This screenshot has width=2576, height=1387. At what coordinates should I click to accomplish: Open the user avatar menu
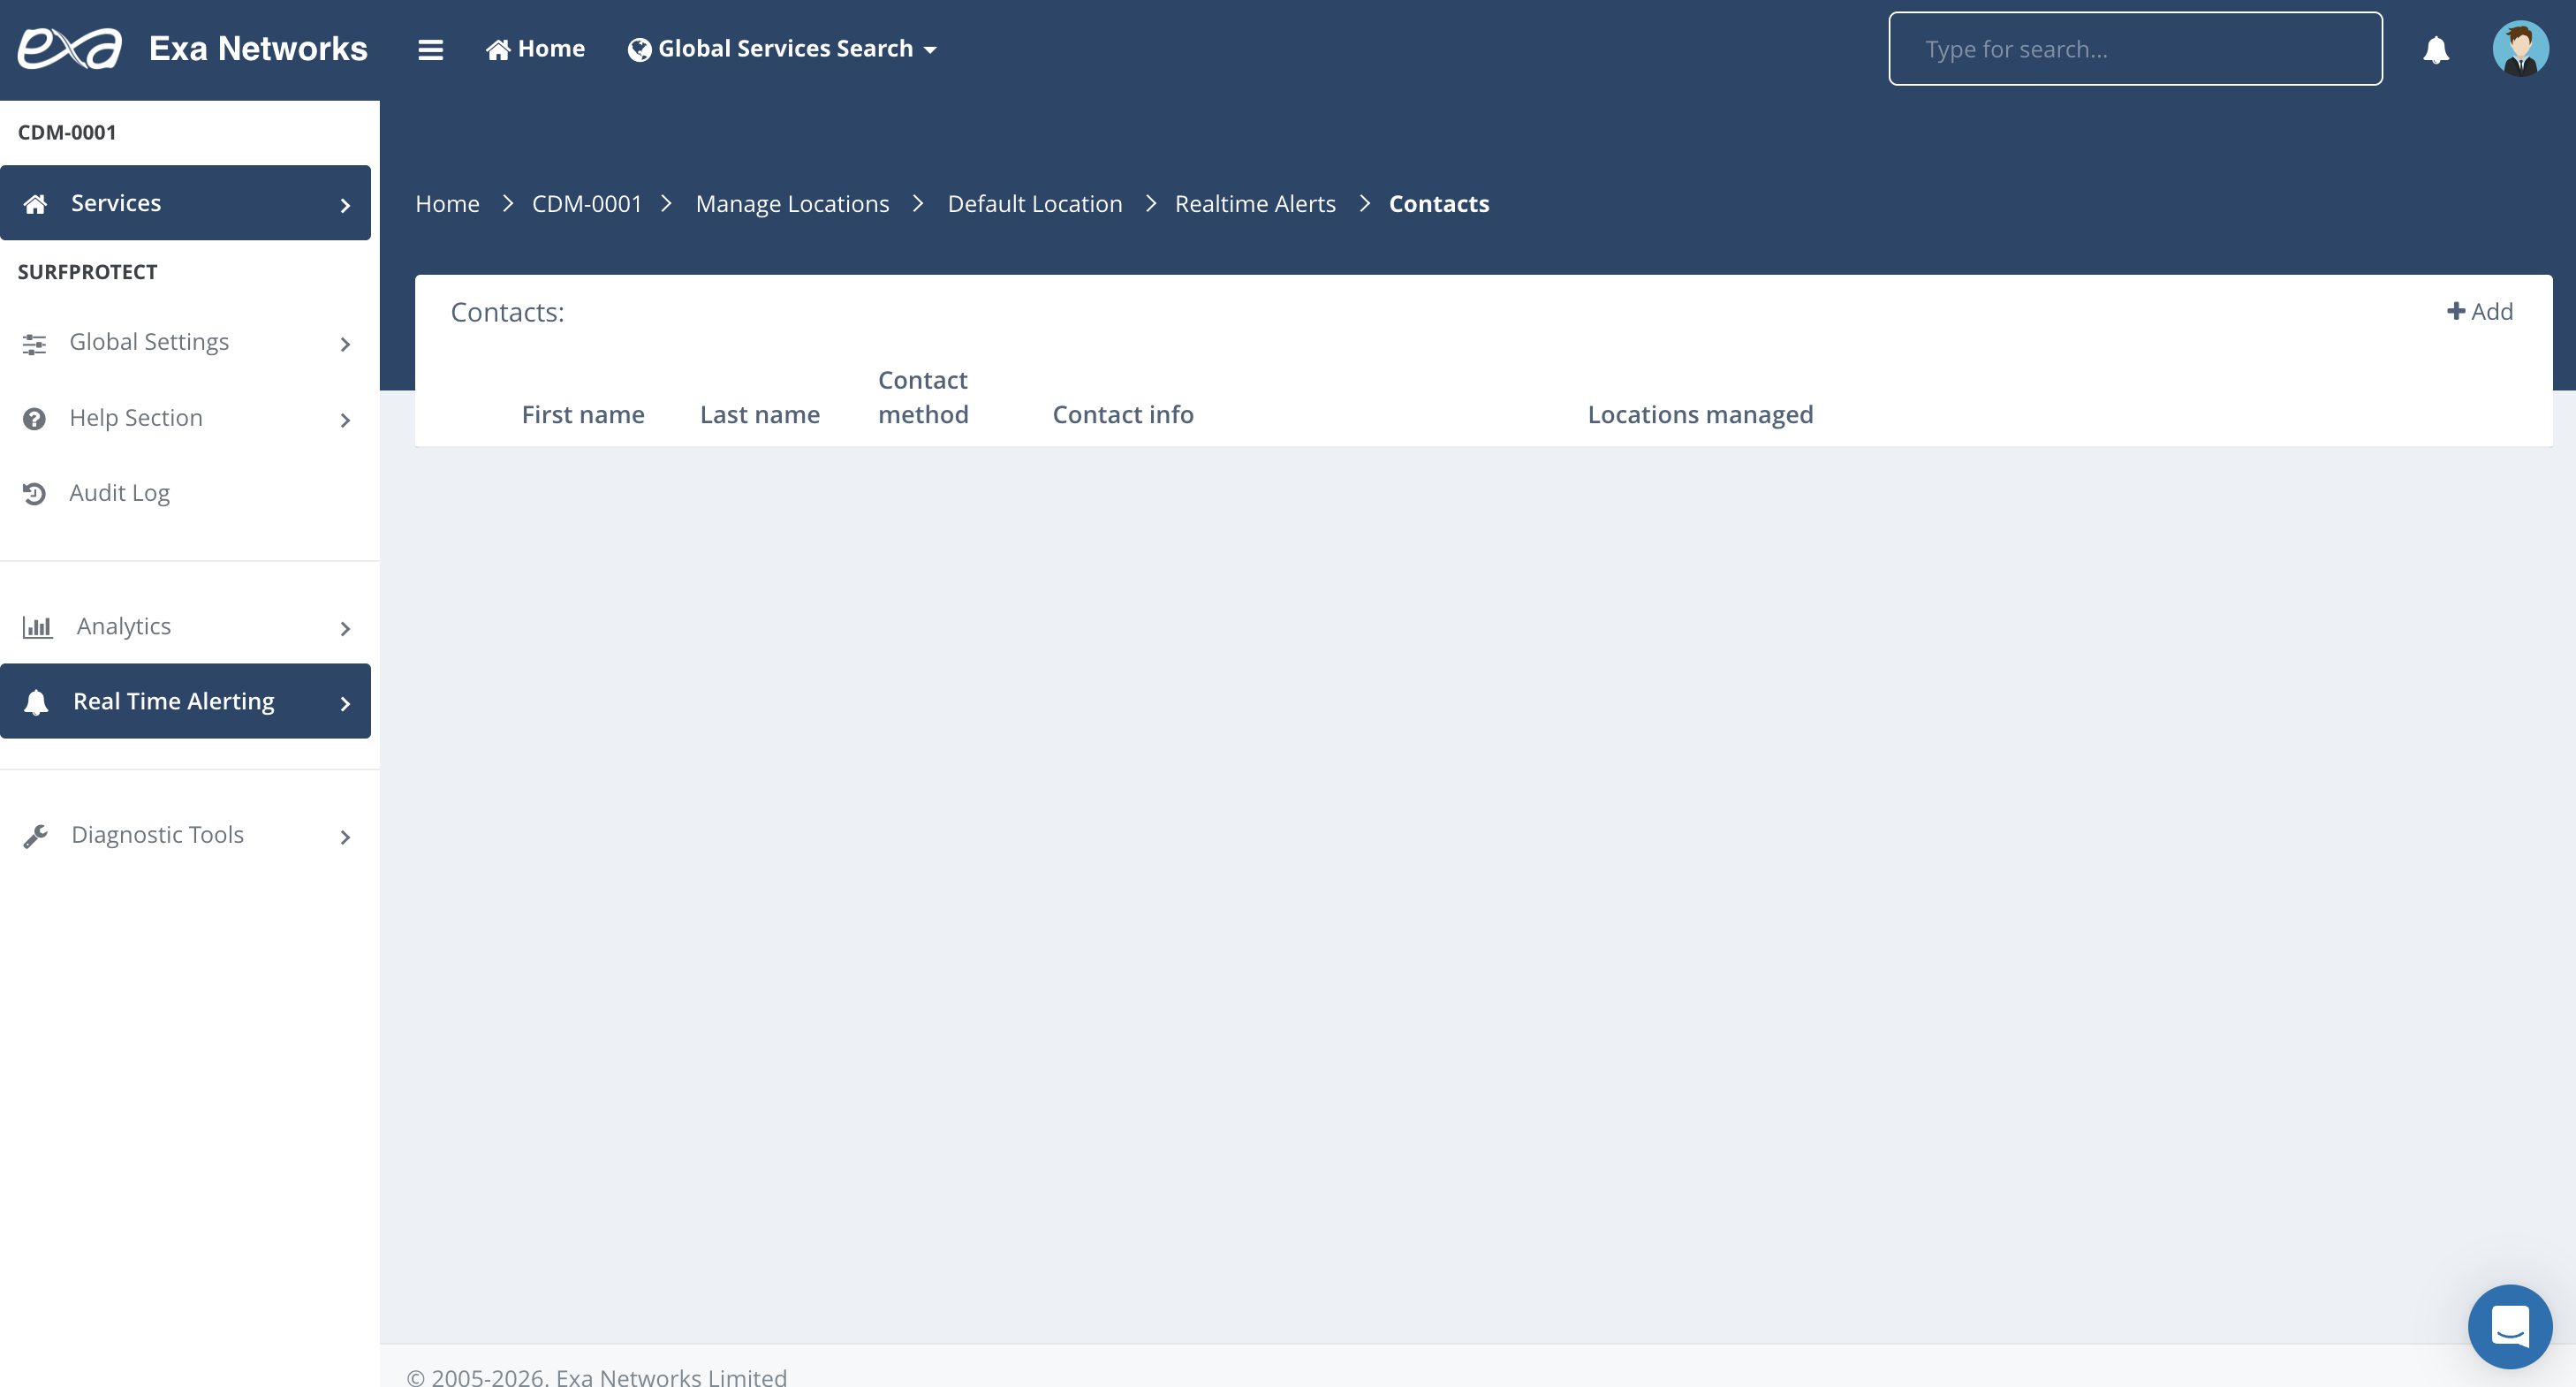click(2520, 49)
